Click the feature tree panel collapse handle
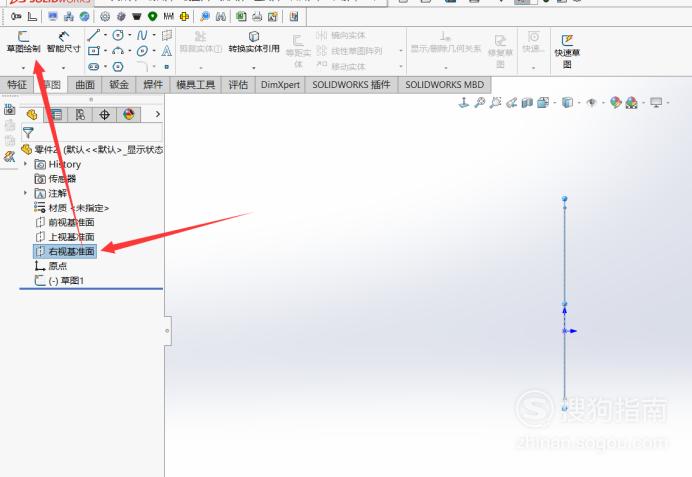This screenshot has width=692, height=477. pyautogui.click(x=167, y=331)
